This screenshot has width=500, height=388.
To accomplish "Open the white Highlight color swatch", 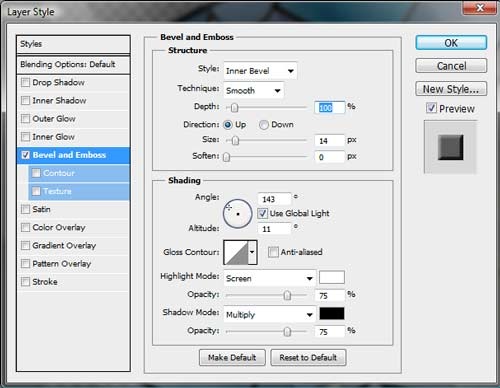I will tap(332, 277).
